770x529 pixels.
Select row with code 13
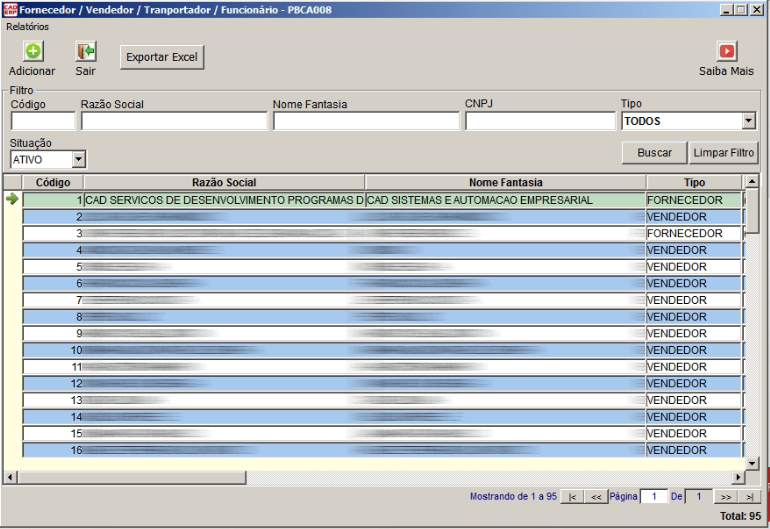pyautogui.click(x=382, y=400)
